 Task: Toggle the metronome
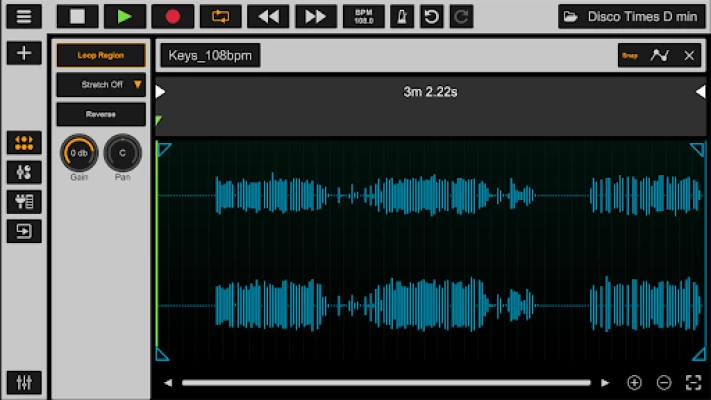point(401,16)
